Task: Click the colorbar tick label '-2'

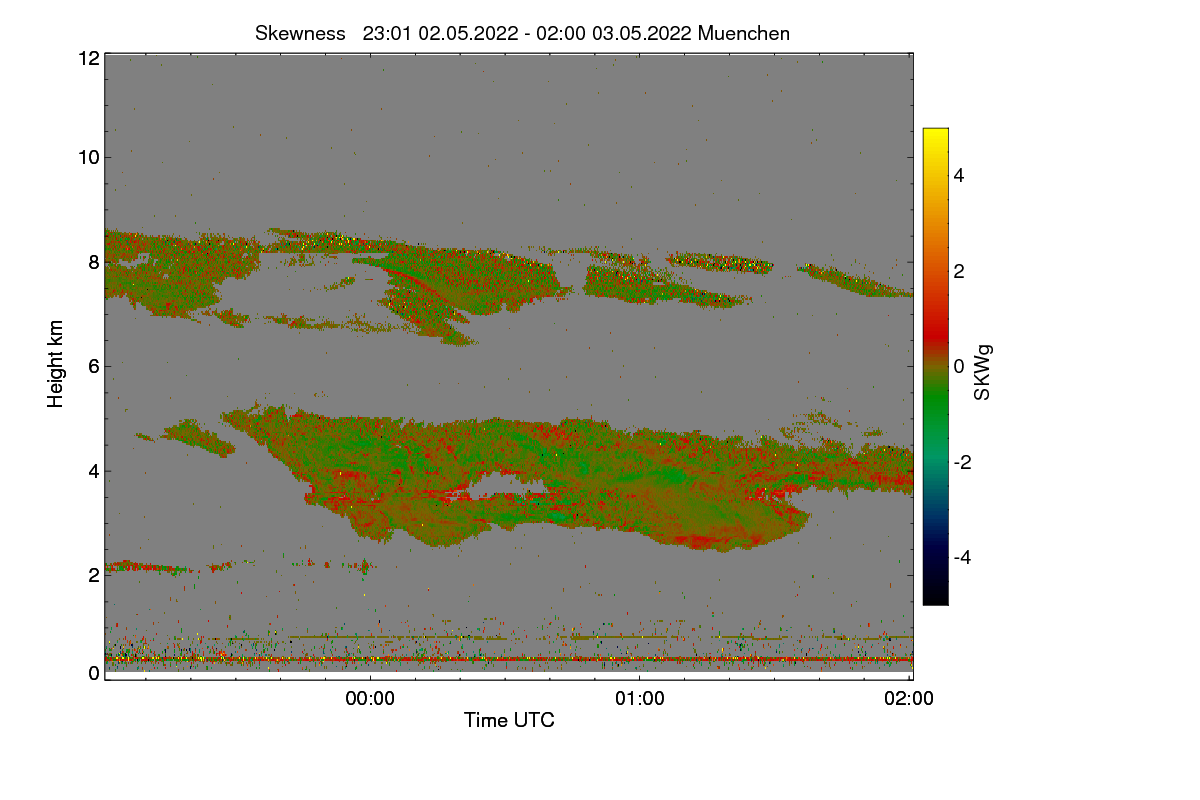Action: point(964,462)
